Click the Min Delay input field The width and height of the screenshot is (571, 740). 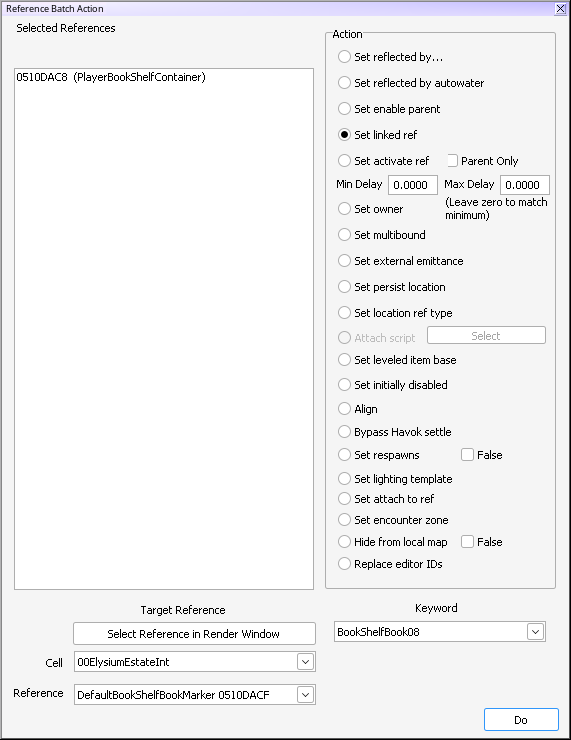pos(413,185)
